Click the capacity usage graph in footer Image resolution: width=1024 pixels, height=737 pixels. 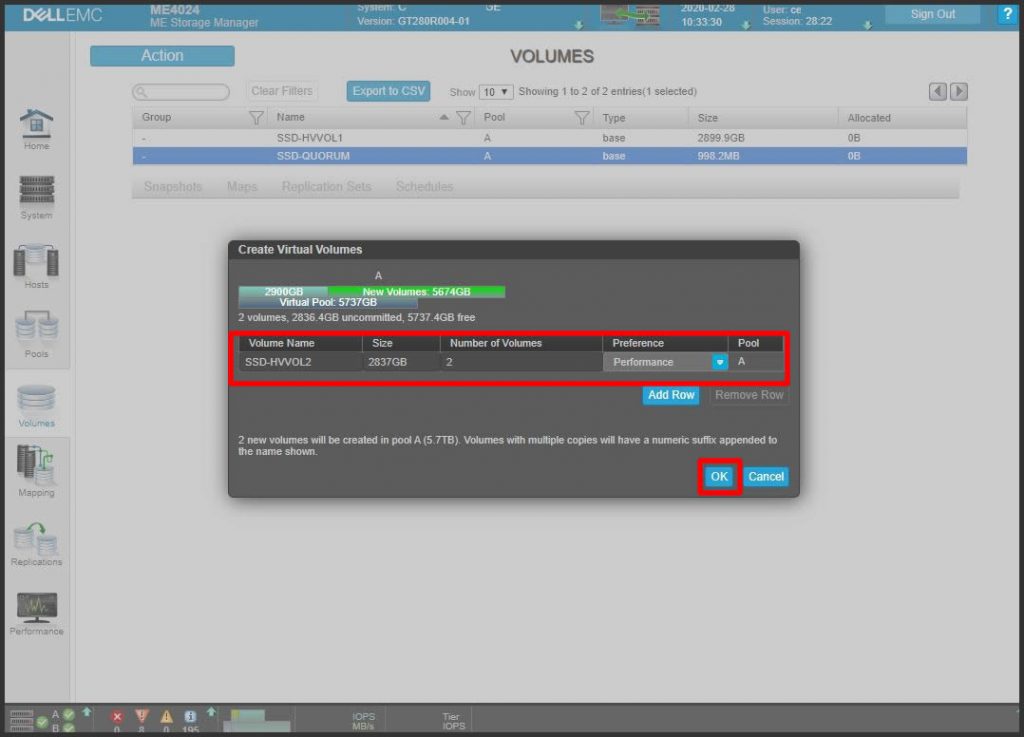(257, 720)
